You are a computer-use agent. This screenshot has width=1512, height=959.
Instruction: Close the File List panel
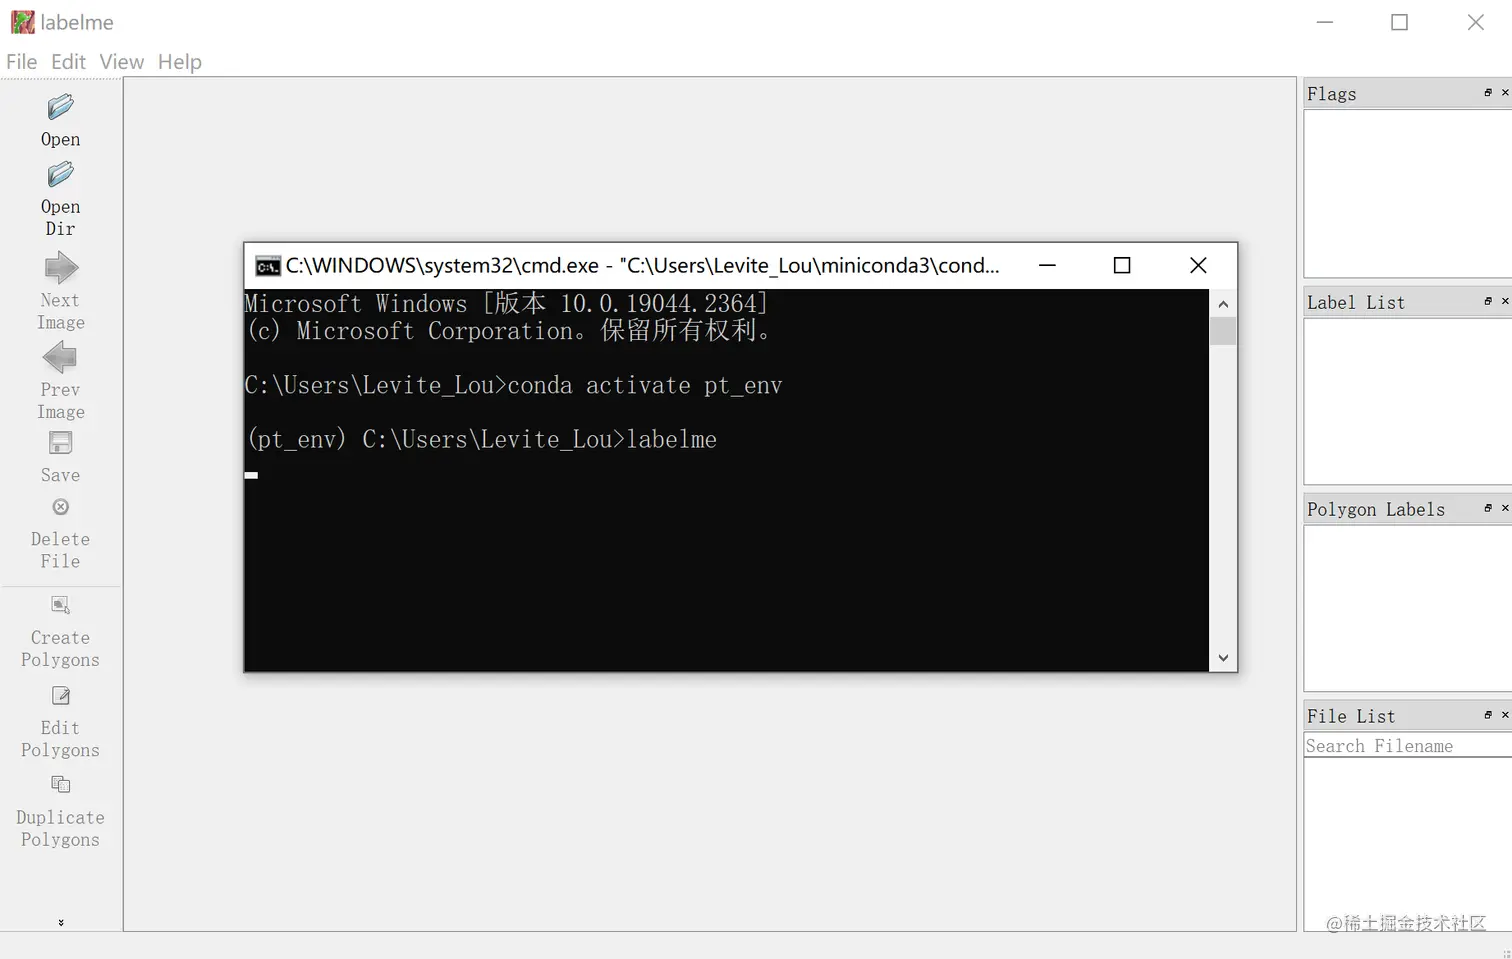(x=1505, y=715)
